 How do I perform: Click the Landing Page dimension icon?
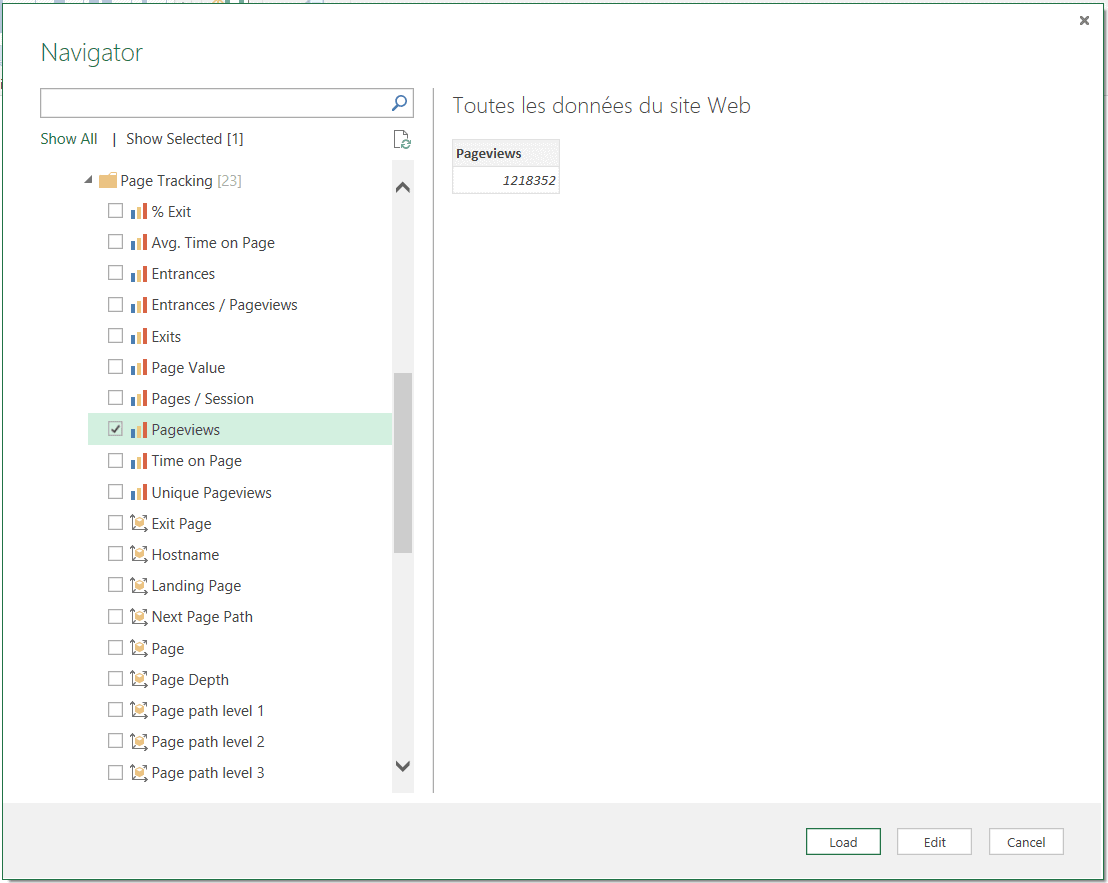(139, 585)
